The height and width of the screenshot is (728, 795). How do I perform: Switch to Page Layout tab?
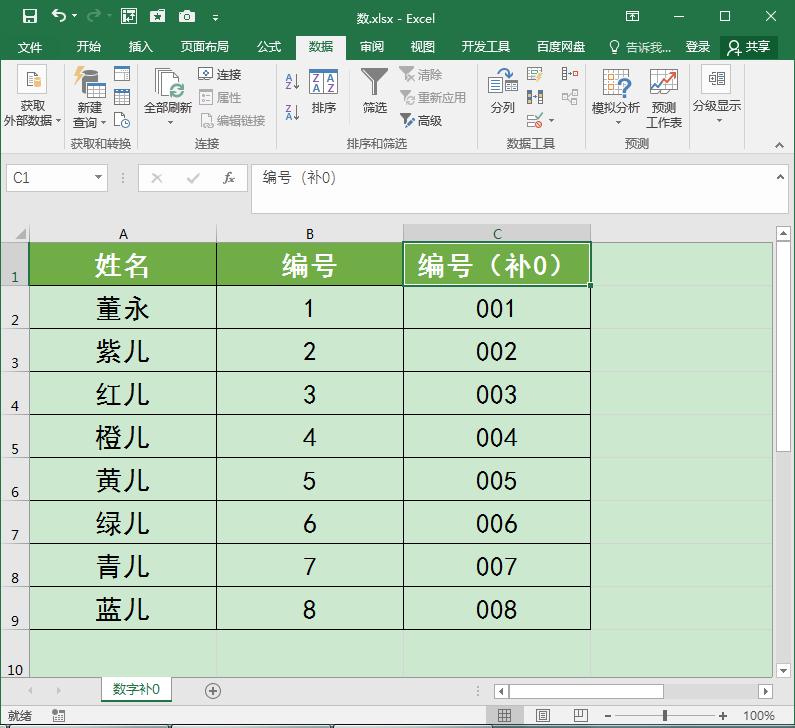pos(205,47)
